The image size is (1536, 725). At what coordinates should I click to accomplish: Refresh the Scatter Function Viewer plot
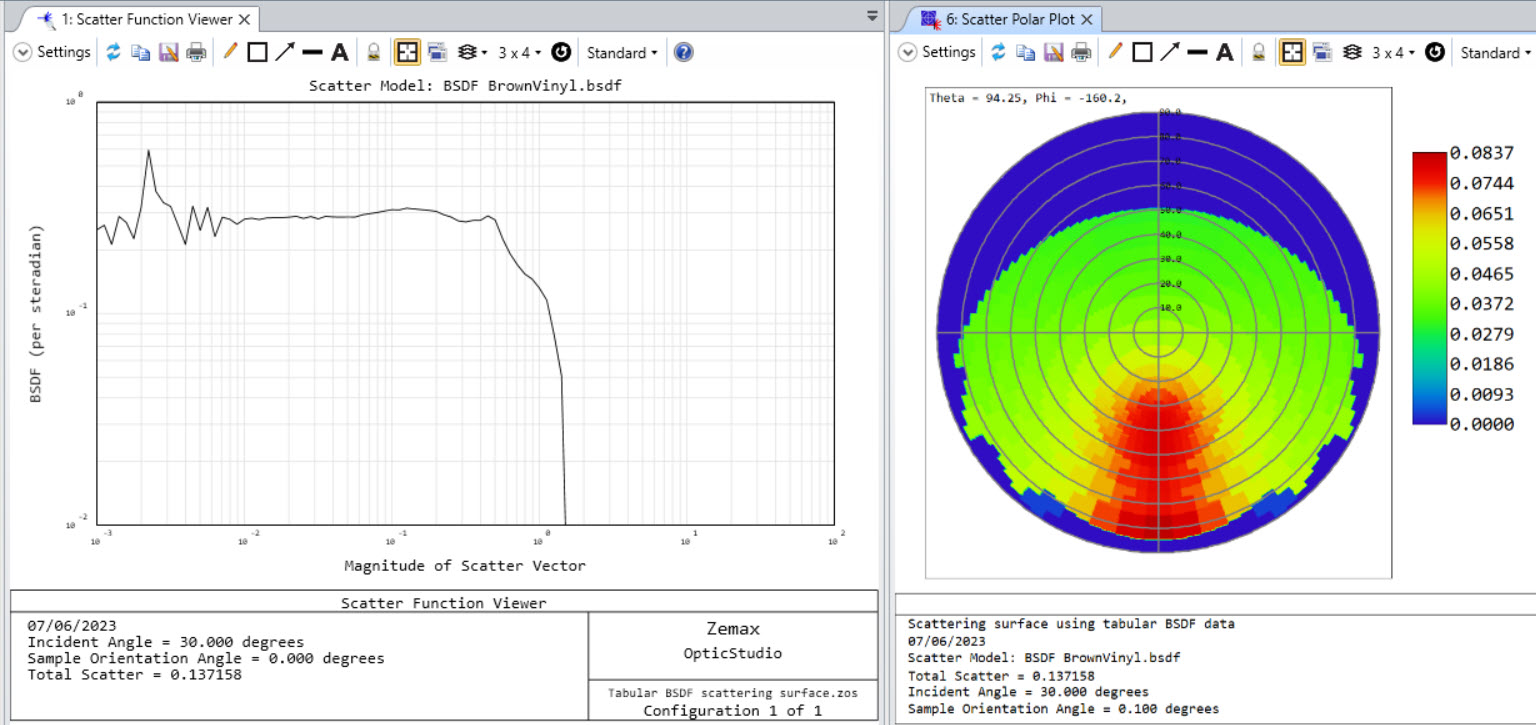[x=113, y=52]
